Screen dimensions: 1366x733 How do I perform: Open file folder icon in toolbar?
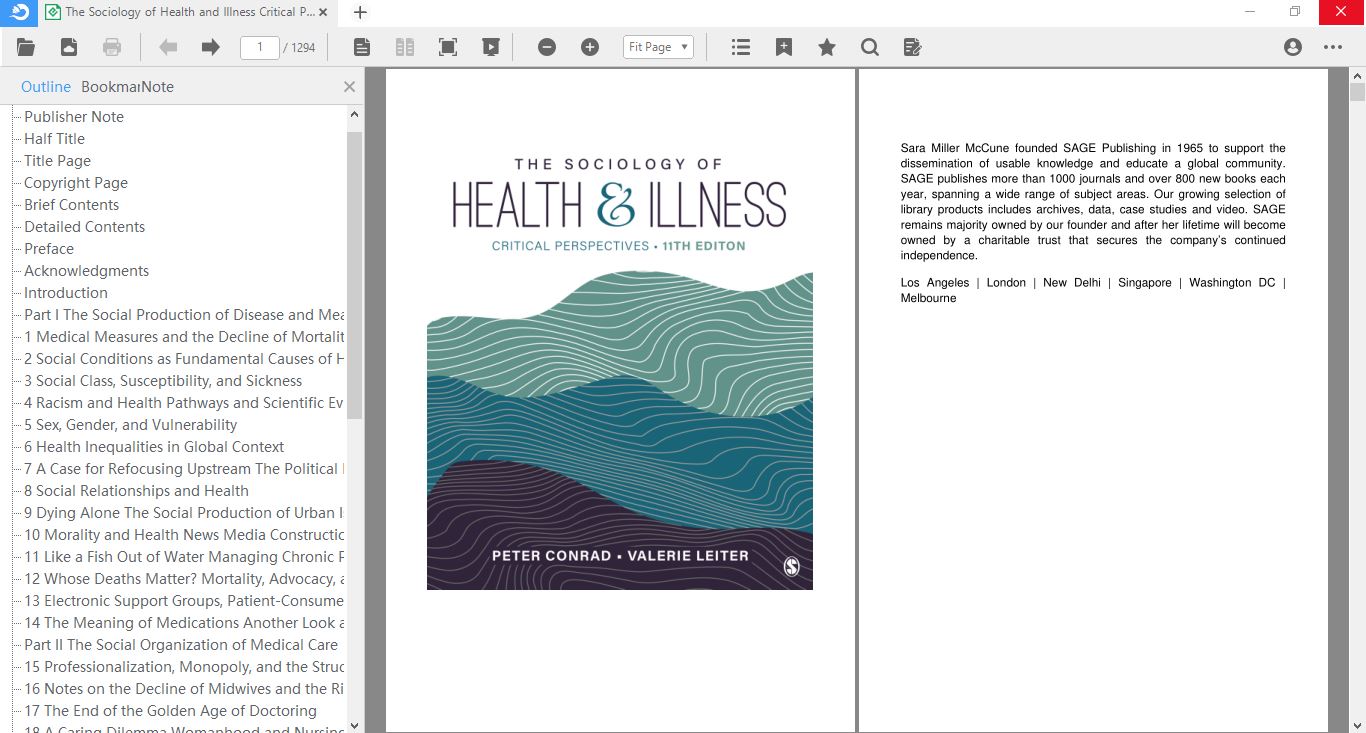tap(26, 47)
